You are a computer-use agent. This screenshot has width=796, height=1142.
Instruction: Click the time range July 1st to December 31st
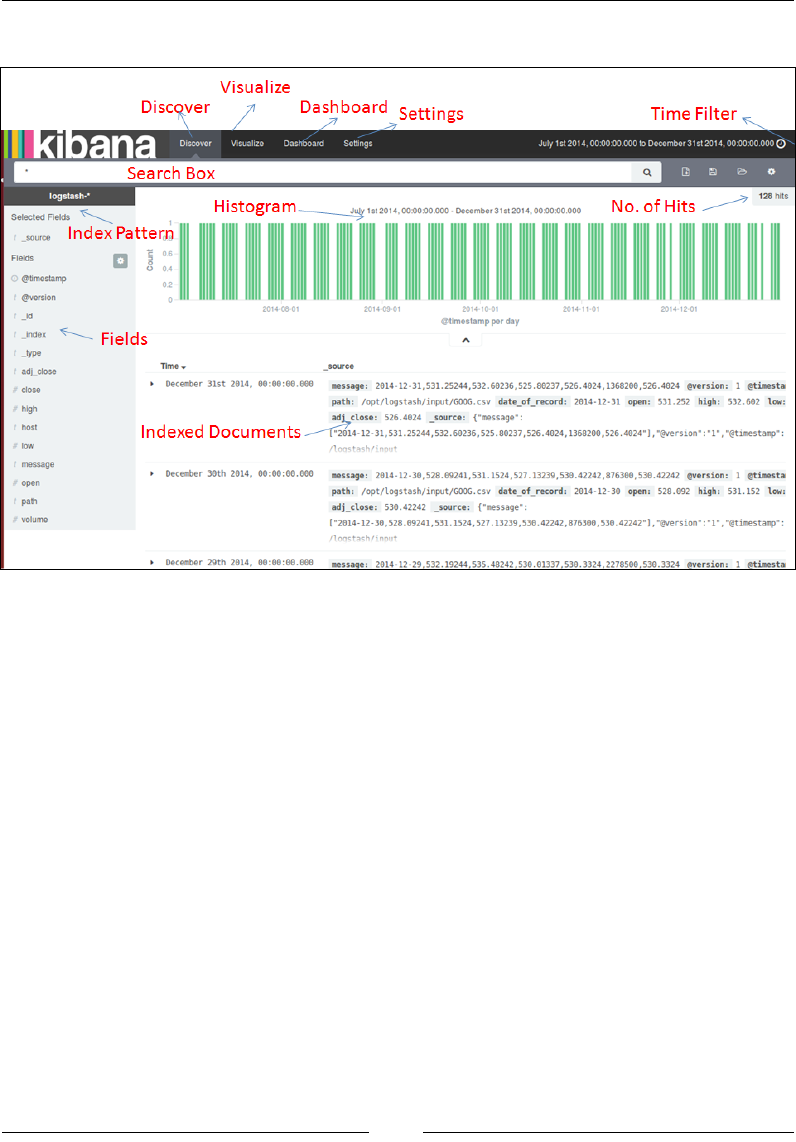[x=655, y=143]
